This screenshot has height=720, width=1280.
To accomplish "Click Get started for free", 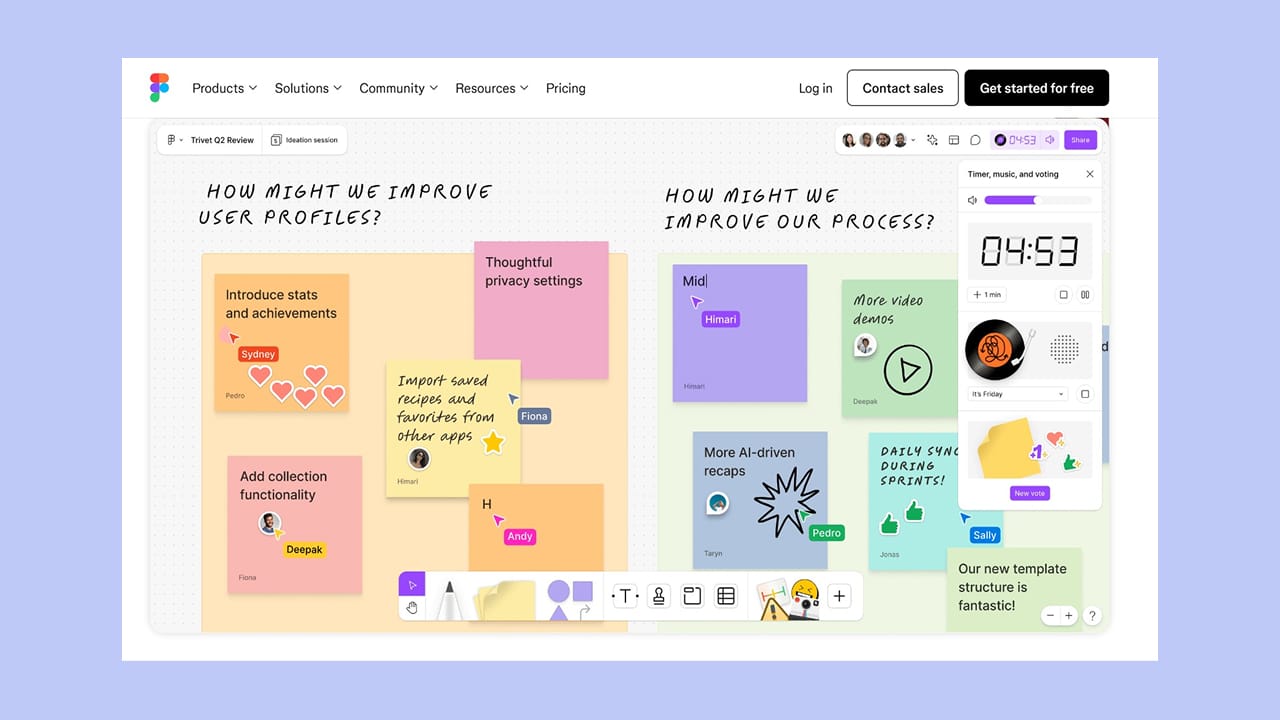I will point(1036,88).
